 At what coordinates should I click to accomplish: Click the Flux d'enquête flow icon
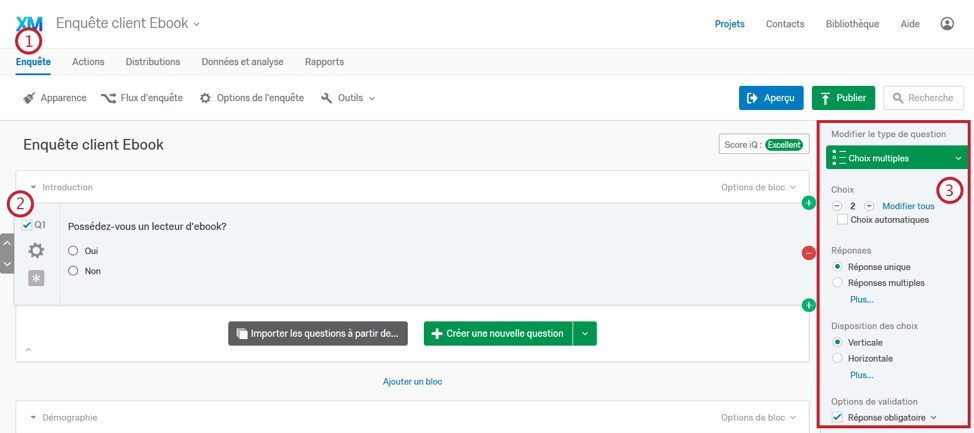click(x=109, y=98)
